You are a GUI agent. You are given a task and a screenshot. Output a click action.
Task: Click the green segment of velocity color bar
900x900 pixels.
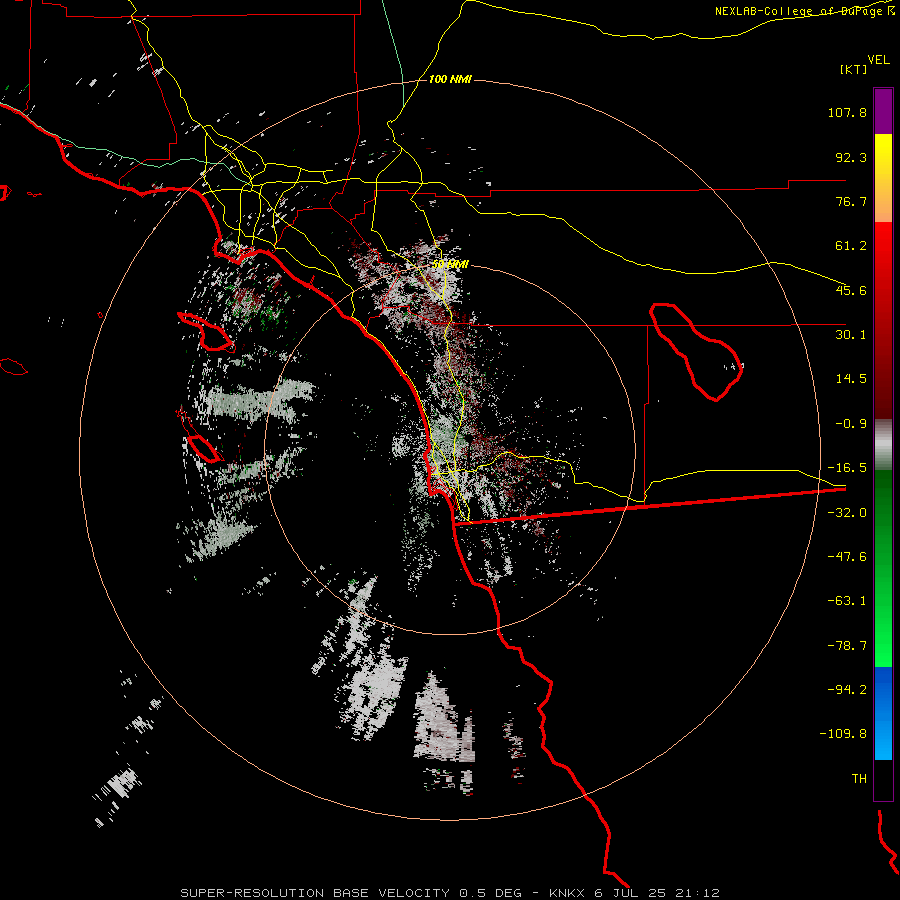[883, 568]
